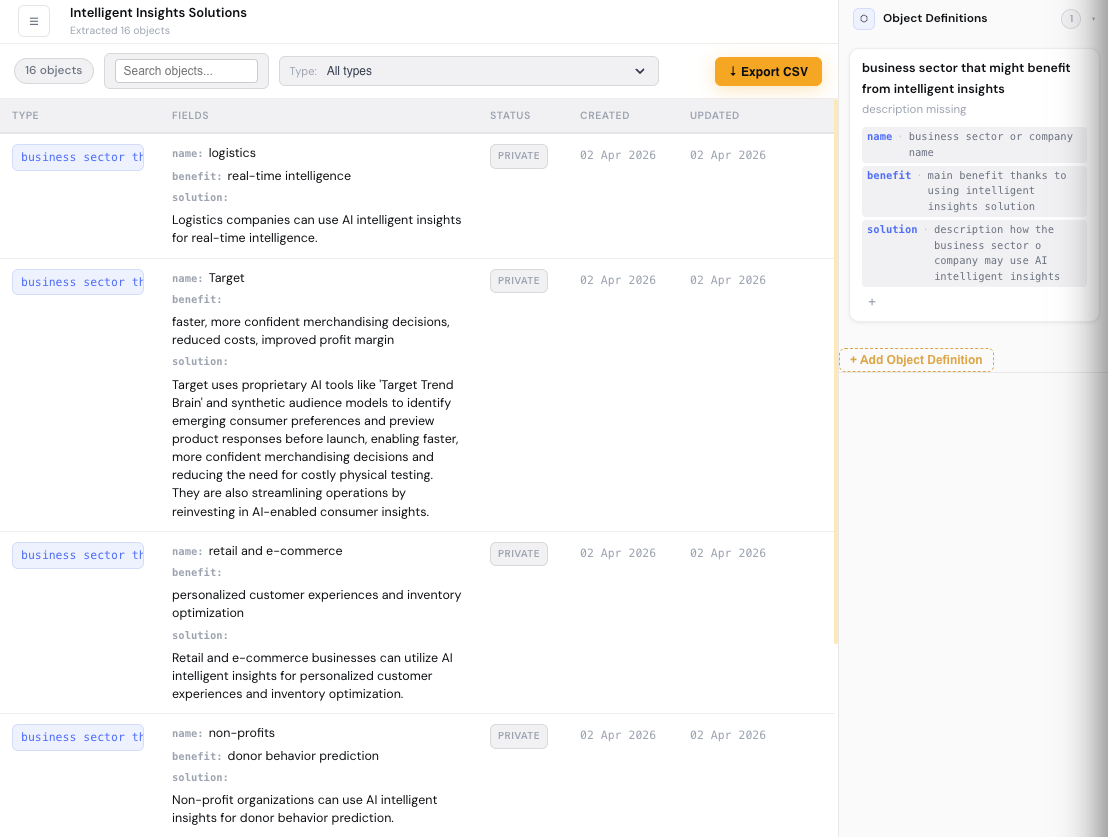1108x837 pixels.
Task: Export the objects as CSV
Action: coord(768,71)
